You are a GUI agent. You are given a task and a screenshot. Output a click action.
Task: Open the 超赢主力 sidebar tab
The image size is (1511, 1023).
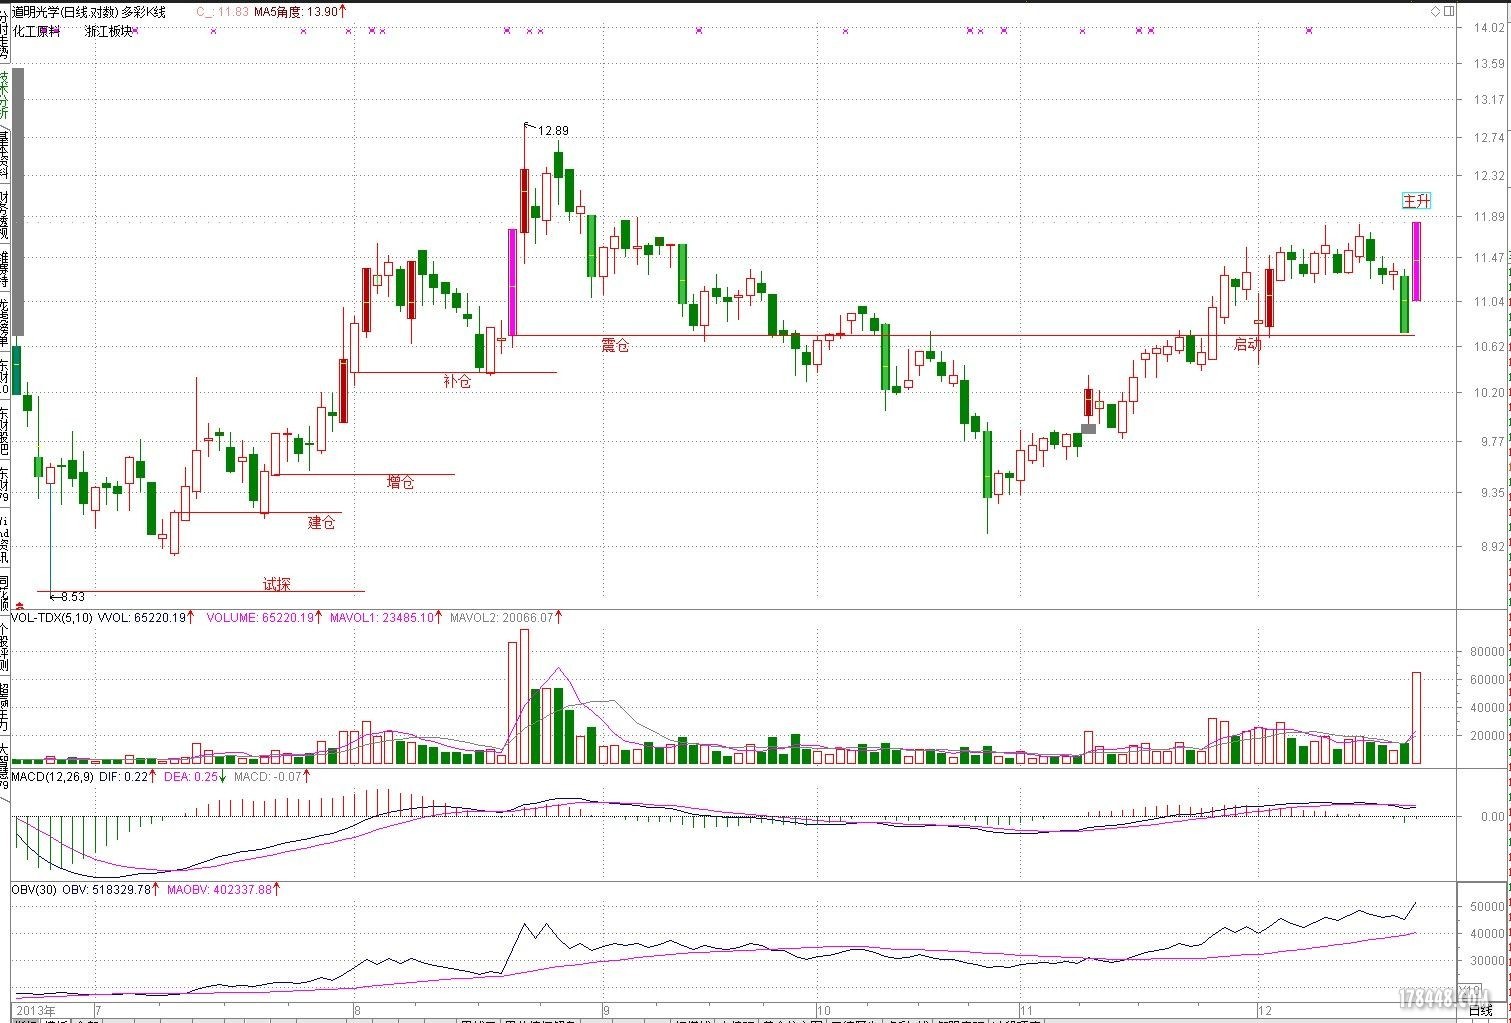click(x=5, y=707)
